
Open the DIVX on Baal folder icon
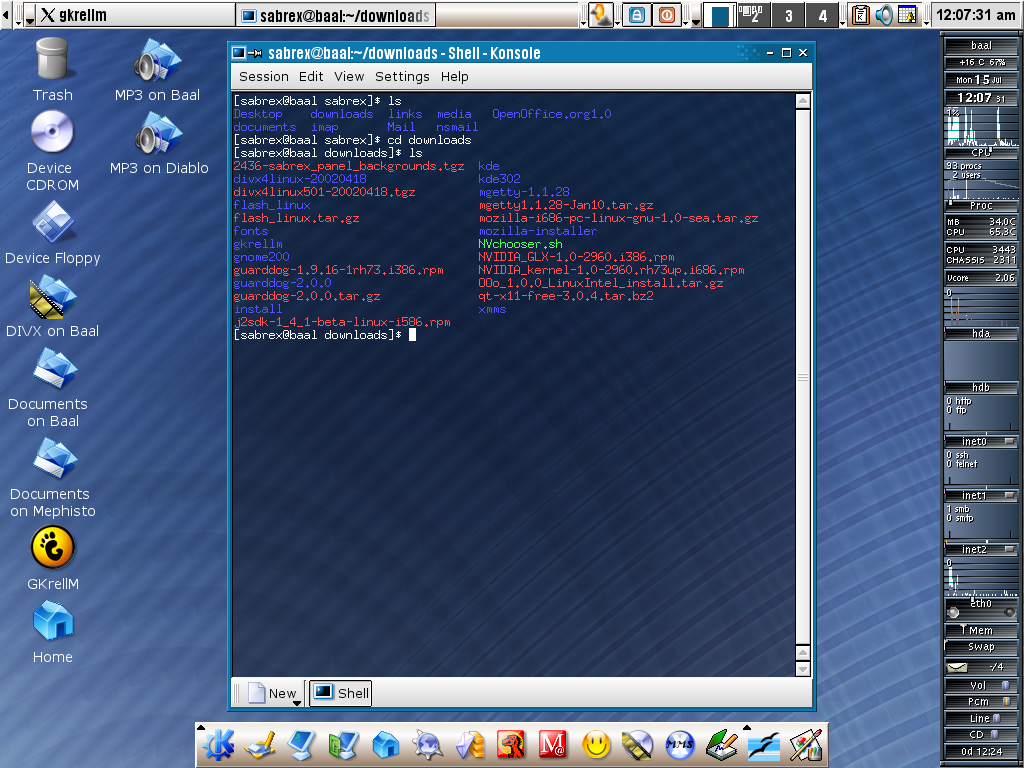click(x=52, y=305)
